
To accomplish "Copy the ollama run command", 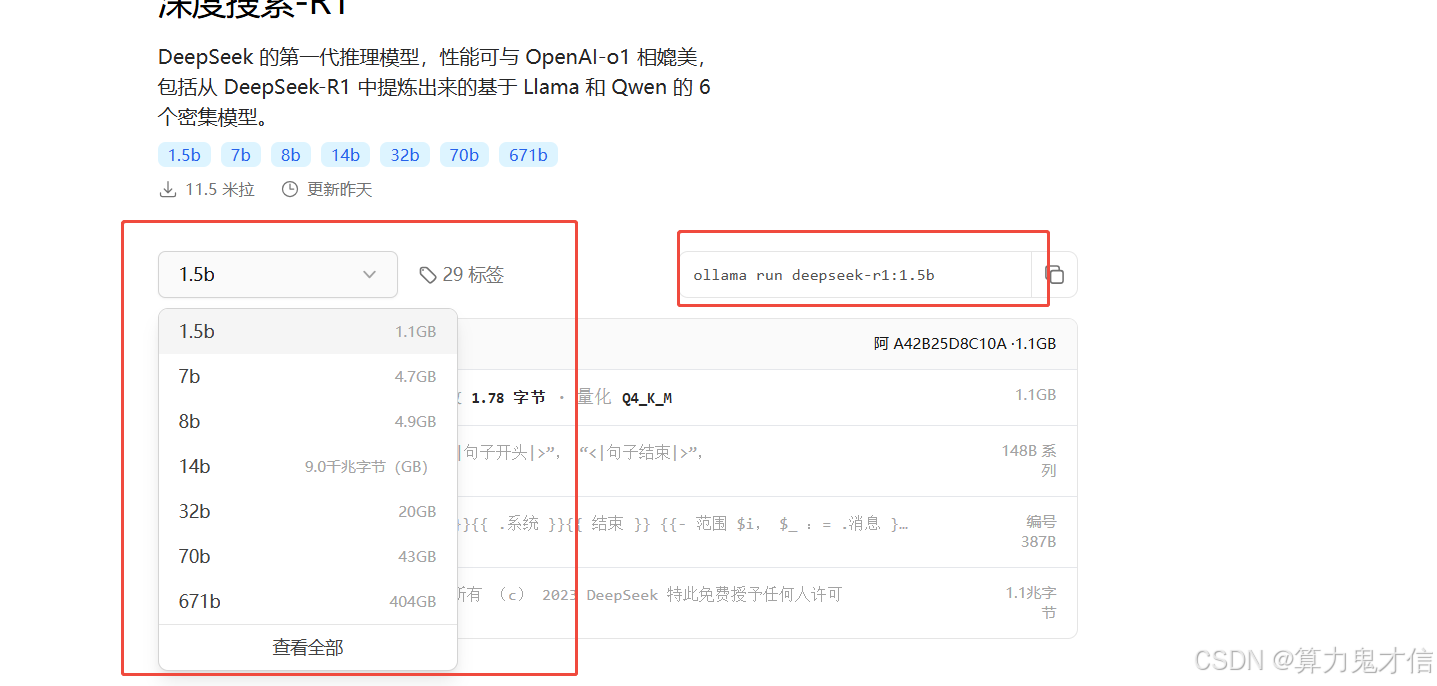I will click(x=1054, y=274).
